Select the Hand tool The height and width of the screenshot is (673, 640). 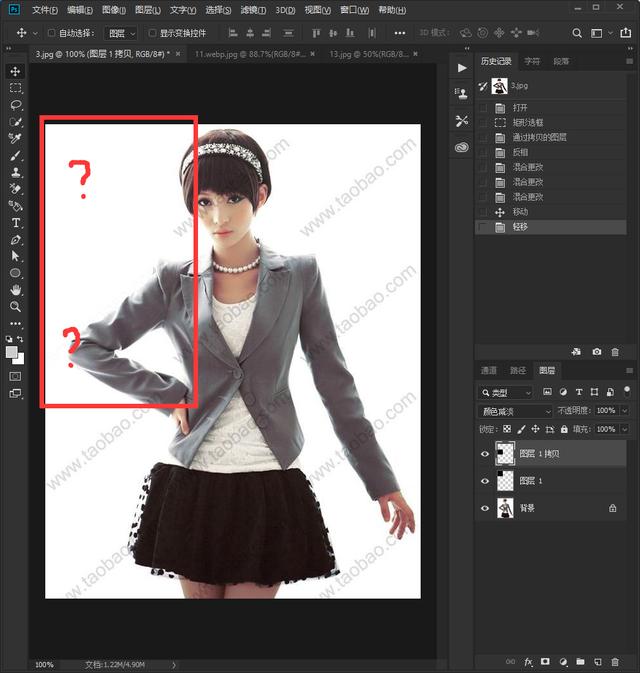click(16, 290)
